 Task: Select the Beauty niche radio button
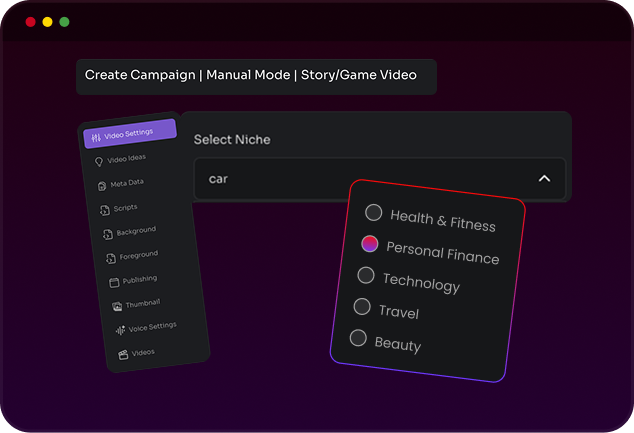pyautogui.click(x=358, y=338)
